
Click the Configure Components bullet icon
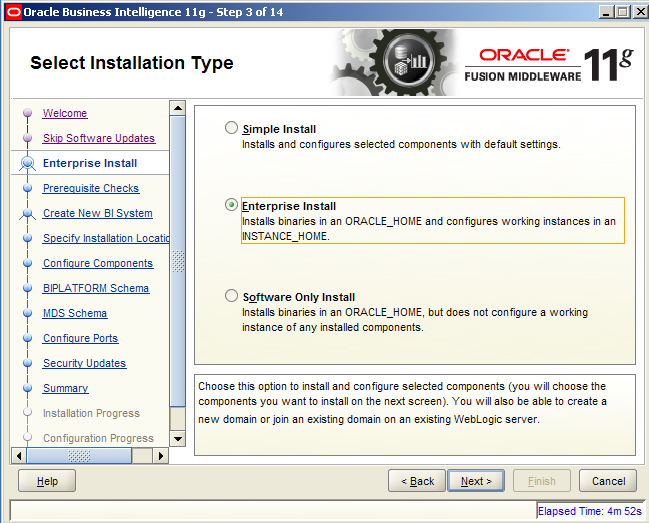(x=28, y=263)
